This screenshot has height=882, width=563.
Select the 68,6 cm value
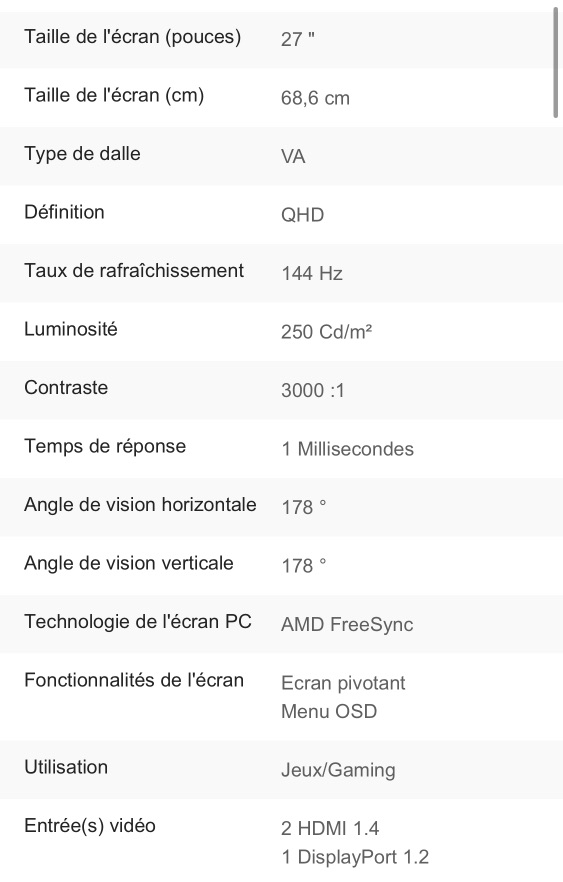coord(315,98)
